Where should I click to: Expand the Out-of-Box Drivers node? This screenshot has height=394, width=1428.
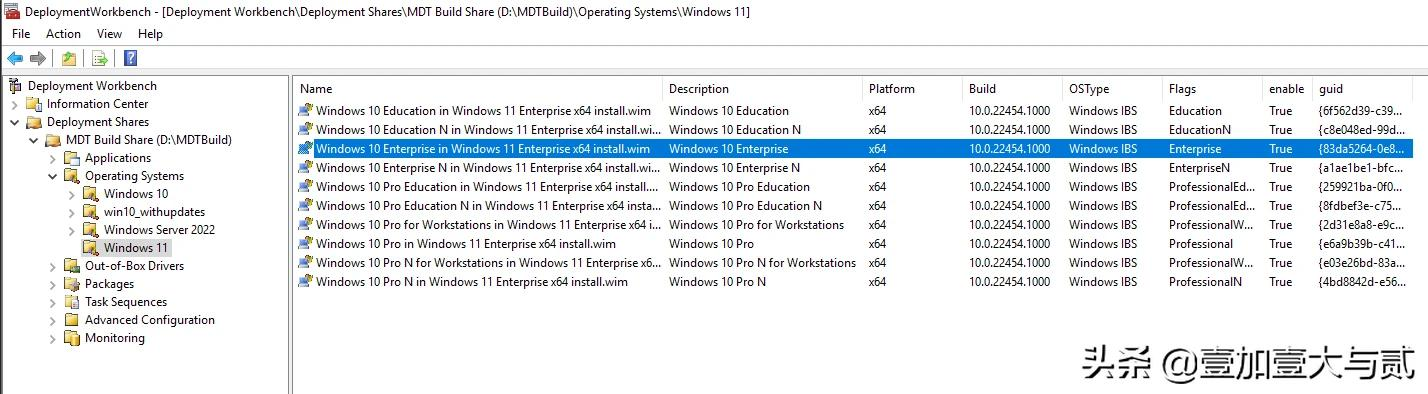tap(53, 266)
